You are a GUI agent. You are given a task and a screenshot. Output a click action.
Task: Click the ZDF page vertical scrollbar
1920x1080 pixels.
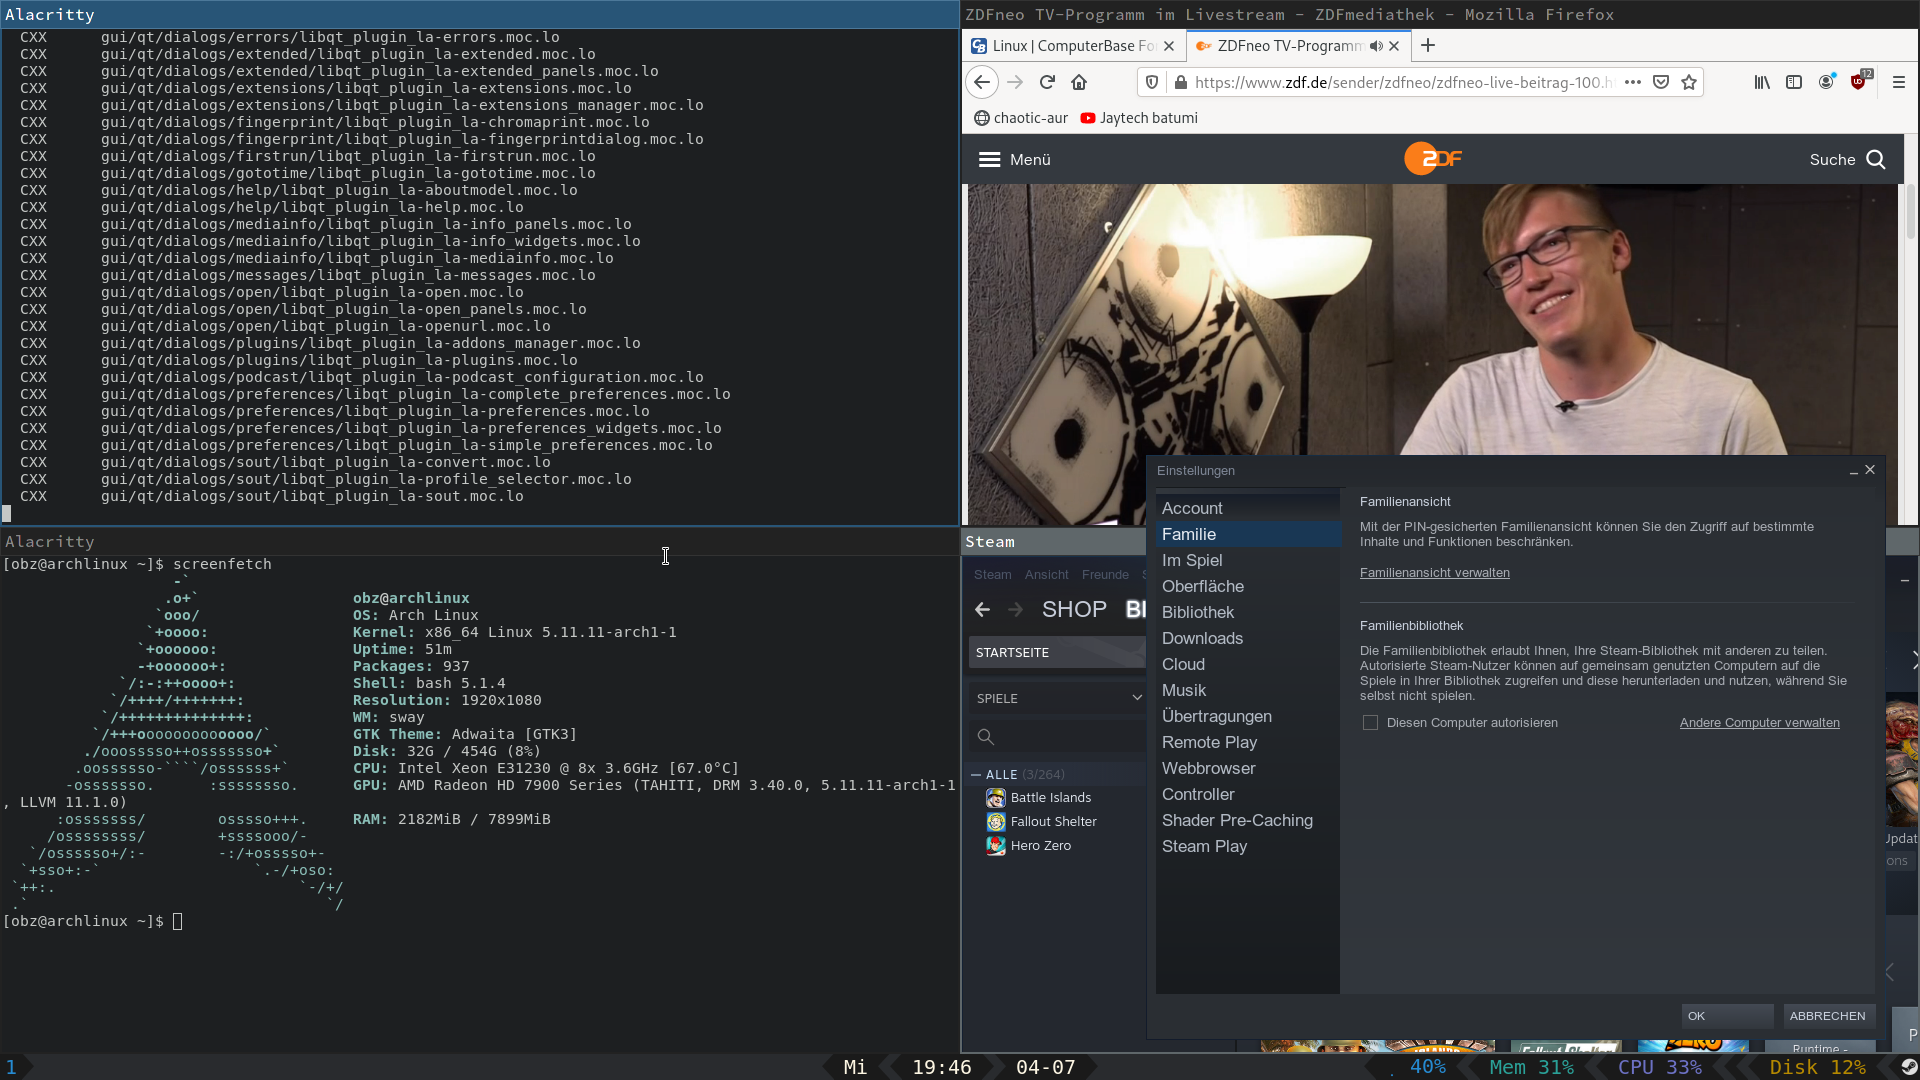[1910, 210]
